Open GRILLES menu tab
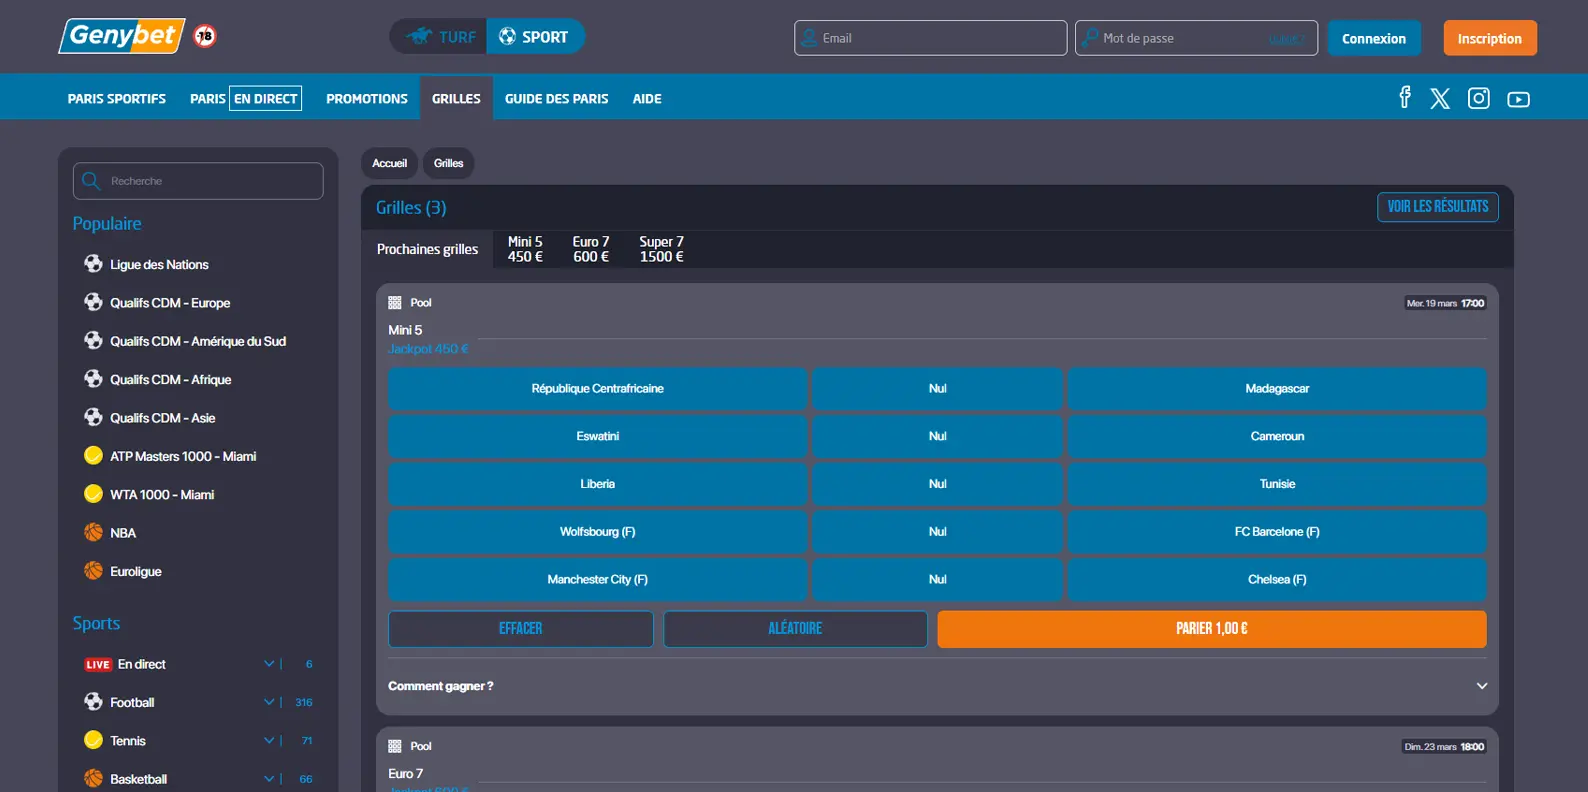Image resolution: width=1588 pixels, height=792 pixels. (x=456, y=99)
